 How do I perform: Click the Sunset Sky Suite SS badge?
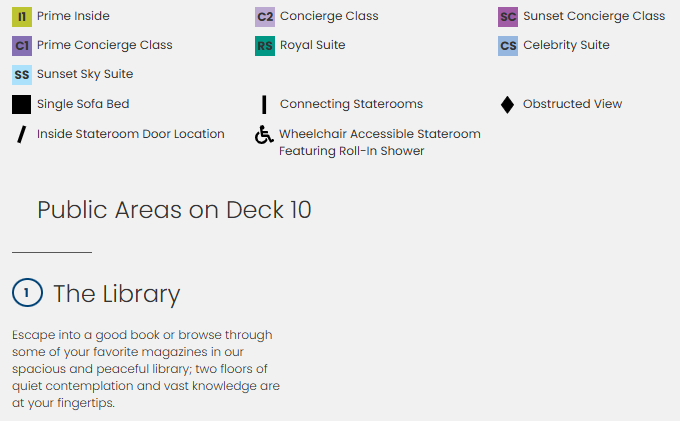pyautogui.click(x=22, y=74)
